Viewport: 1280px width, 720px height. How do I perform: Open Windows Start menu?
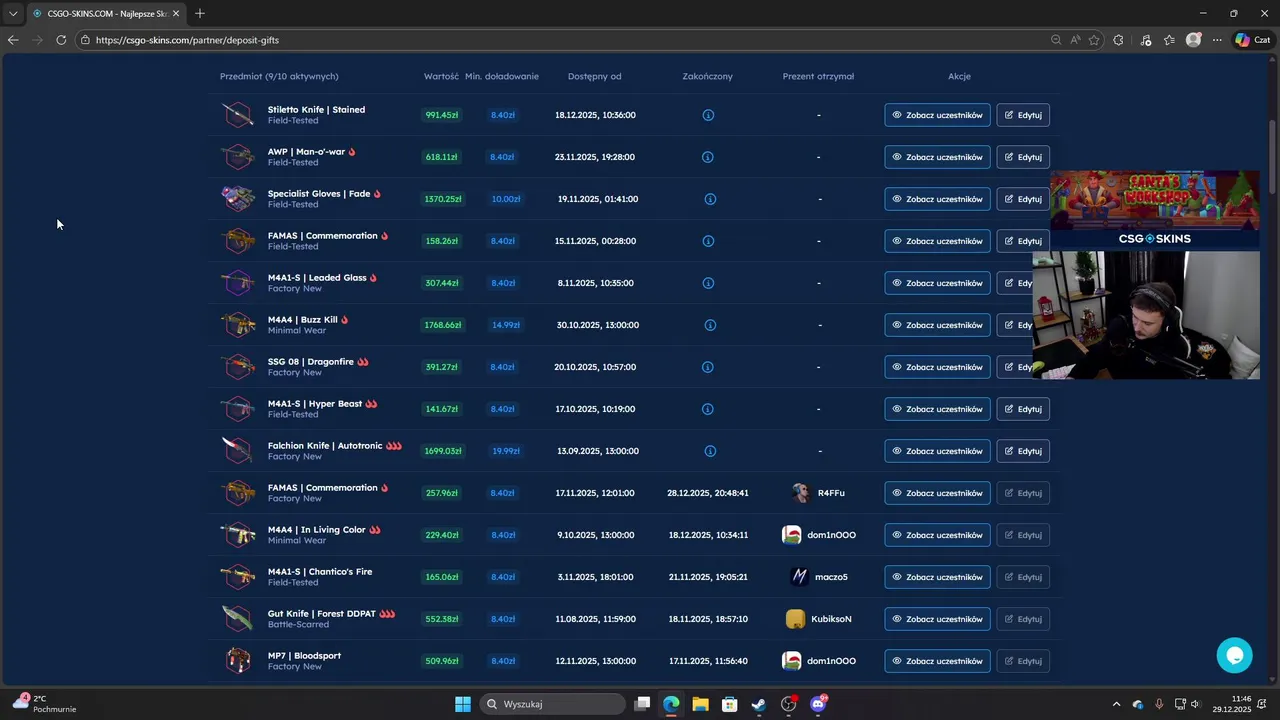coord(463,704)
